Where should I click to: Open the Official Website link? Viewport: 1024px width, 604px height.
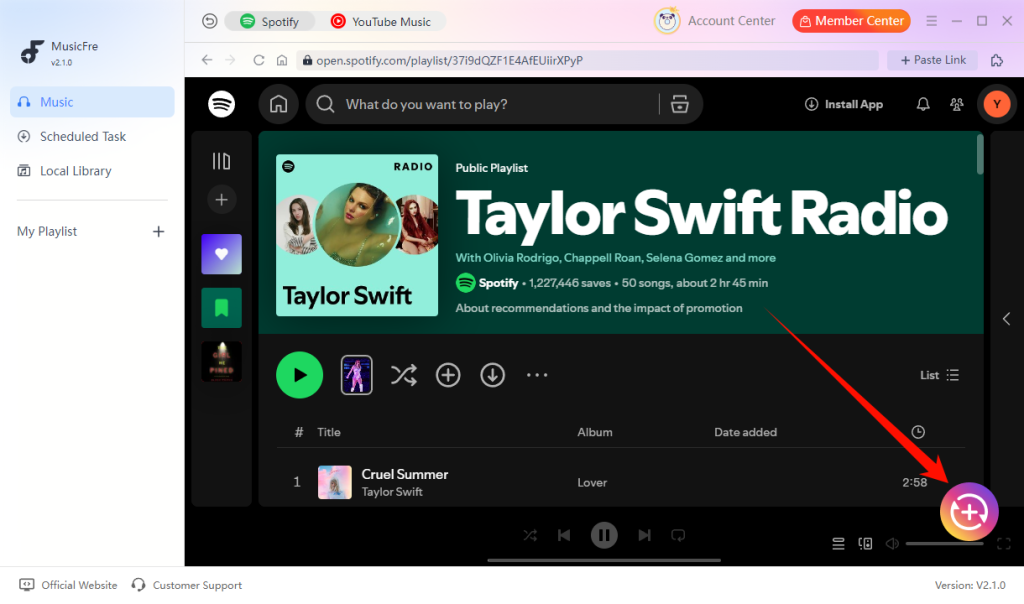point(68,585)
